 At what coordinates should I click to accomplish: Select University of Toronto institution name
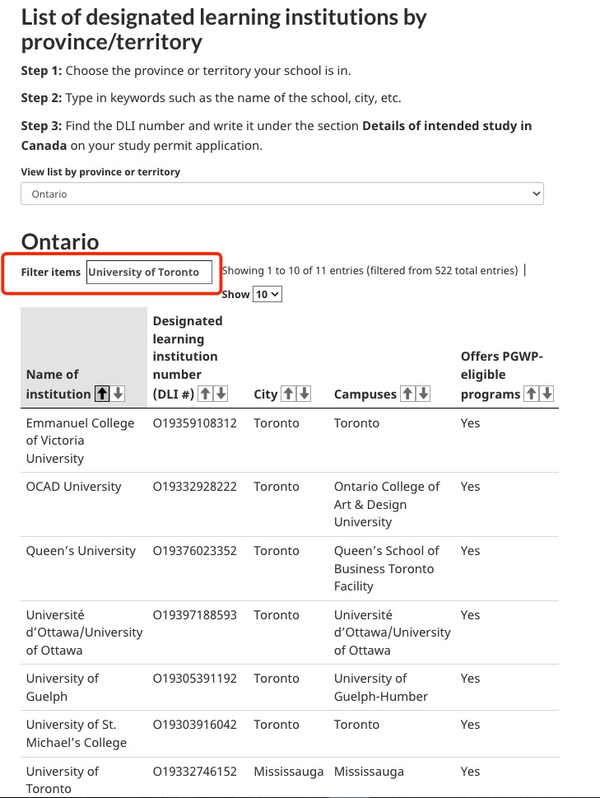point(62,780)
